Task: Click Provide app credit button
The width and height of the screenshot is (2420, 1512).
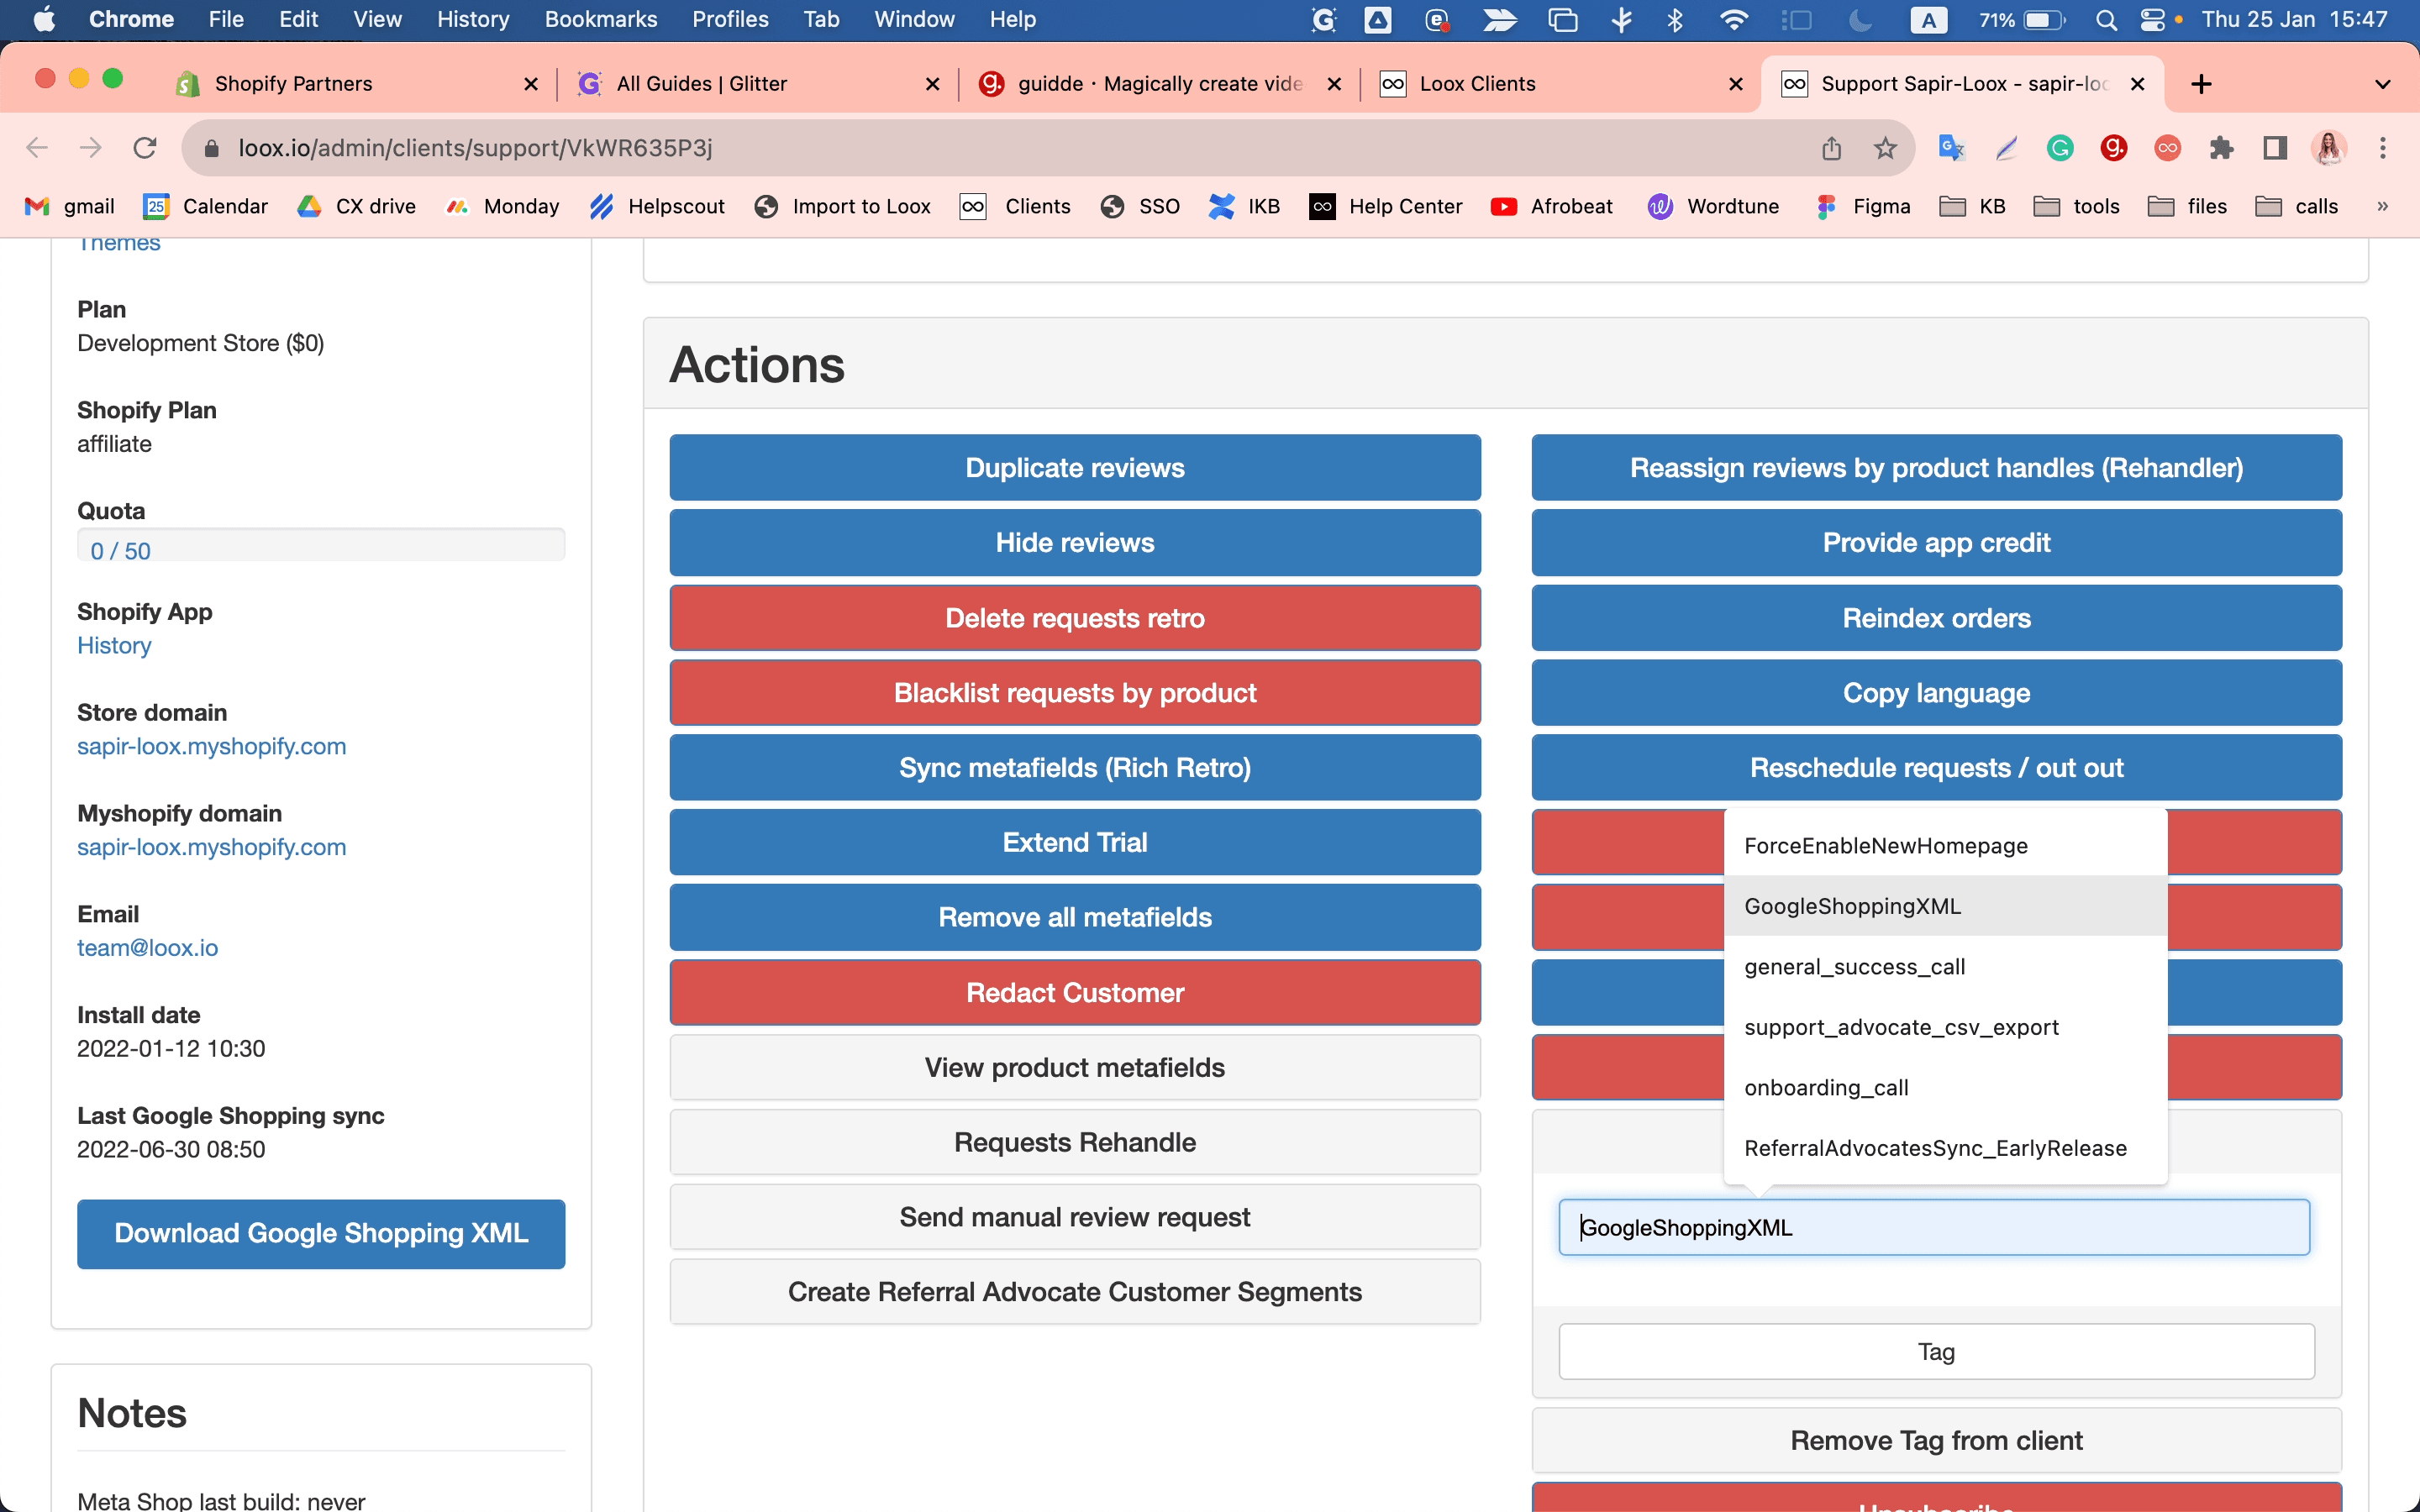Action: [x=1936, y=542]
